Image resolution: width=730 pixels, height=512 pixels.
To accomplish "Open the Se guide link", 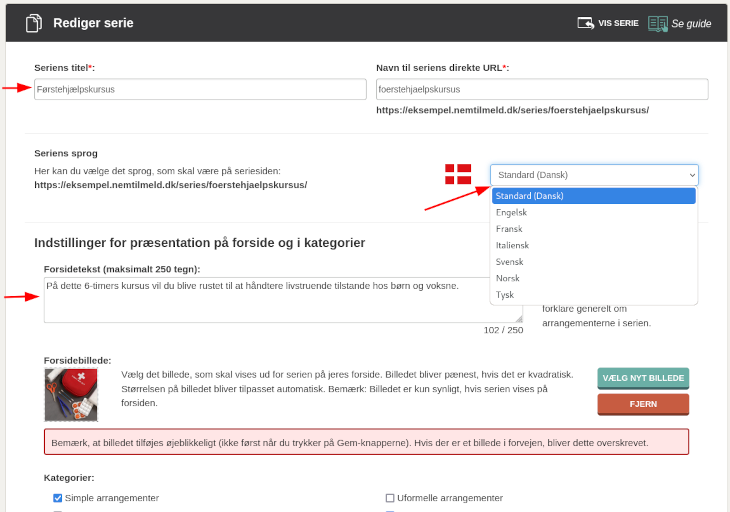I will (x=680, y=23).
